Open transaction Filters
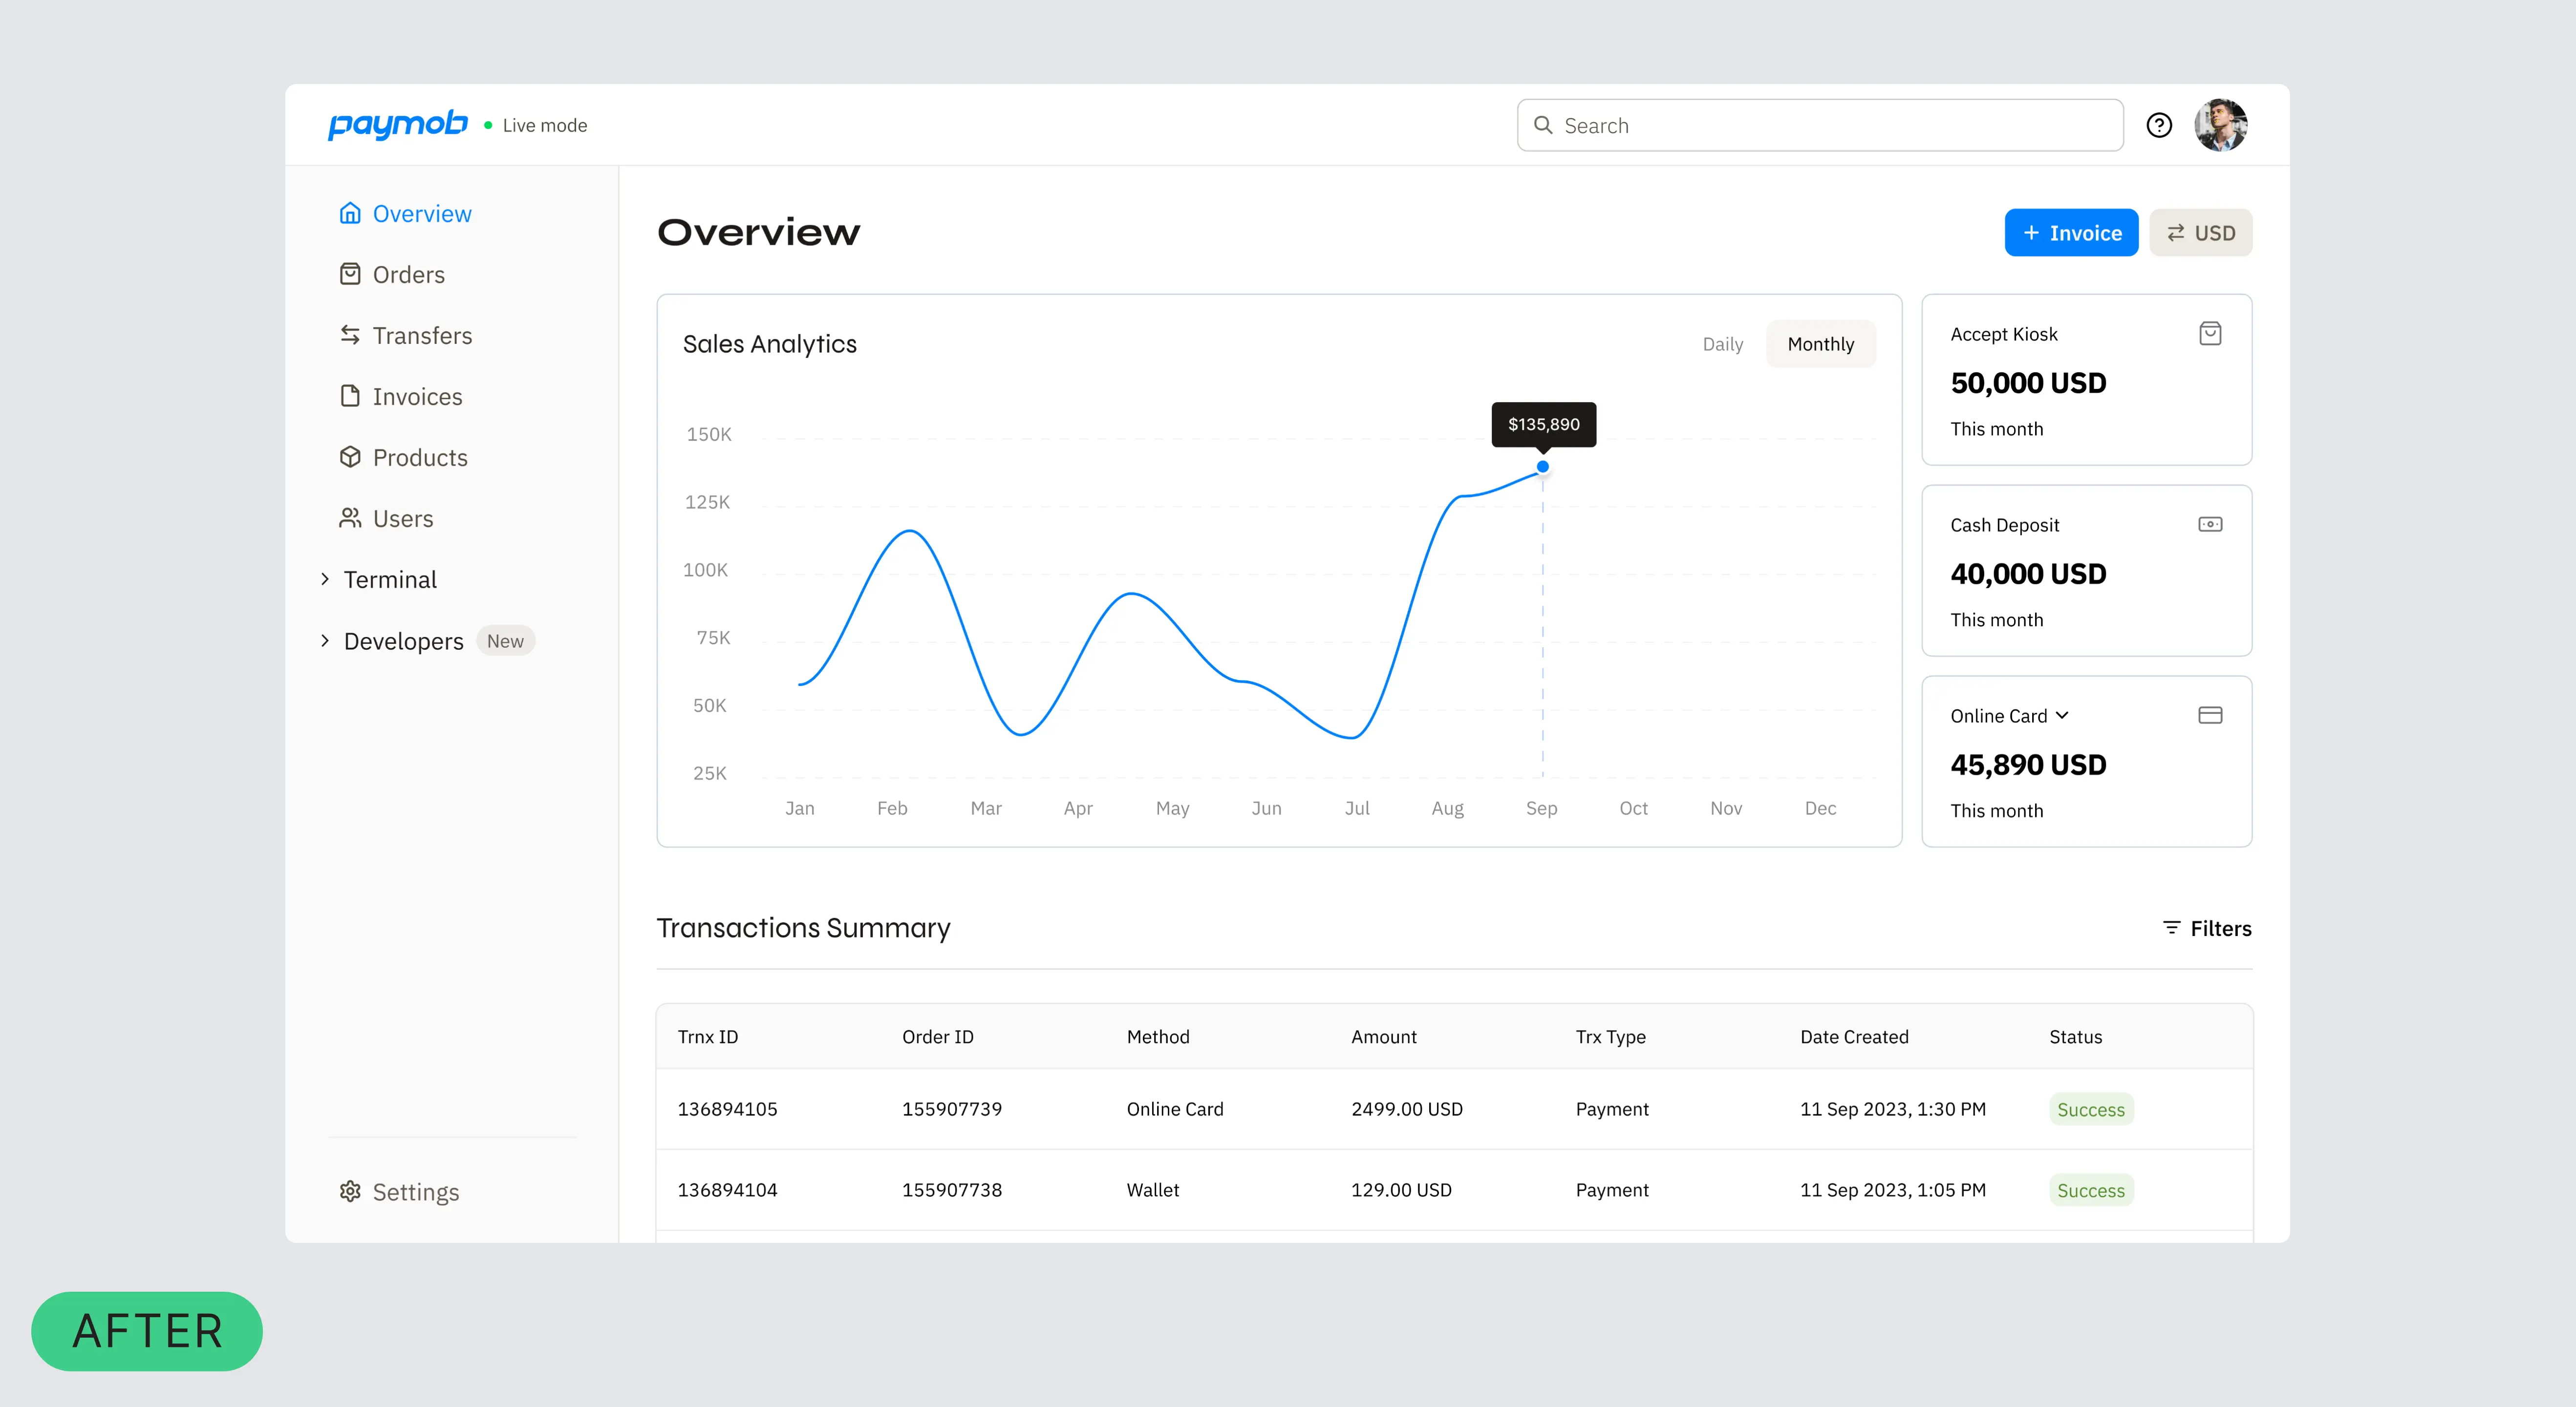2576x1407 pixels. click(x=2206, y=928)
